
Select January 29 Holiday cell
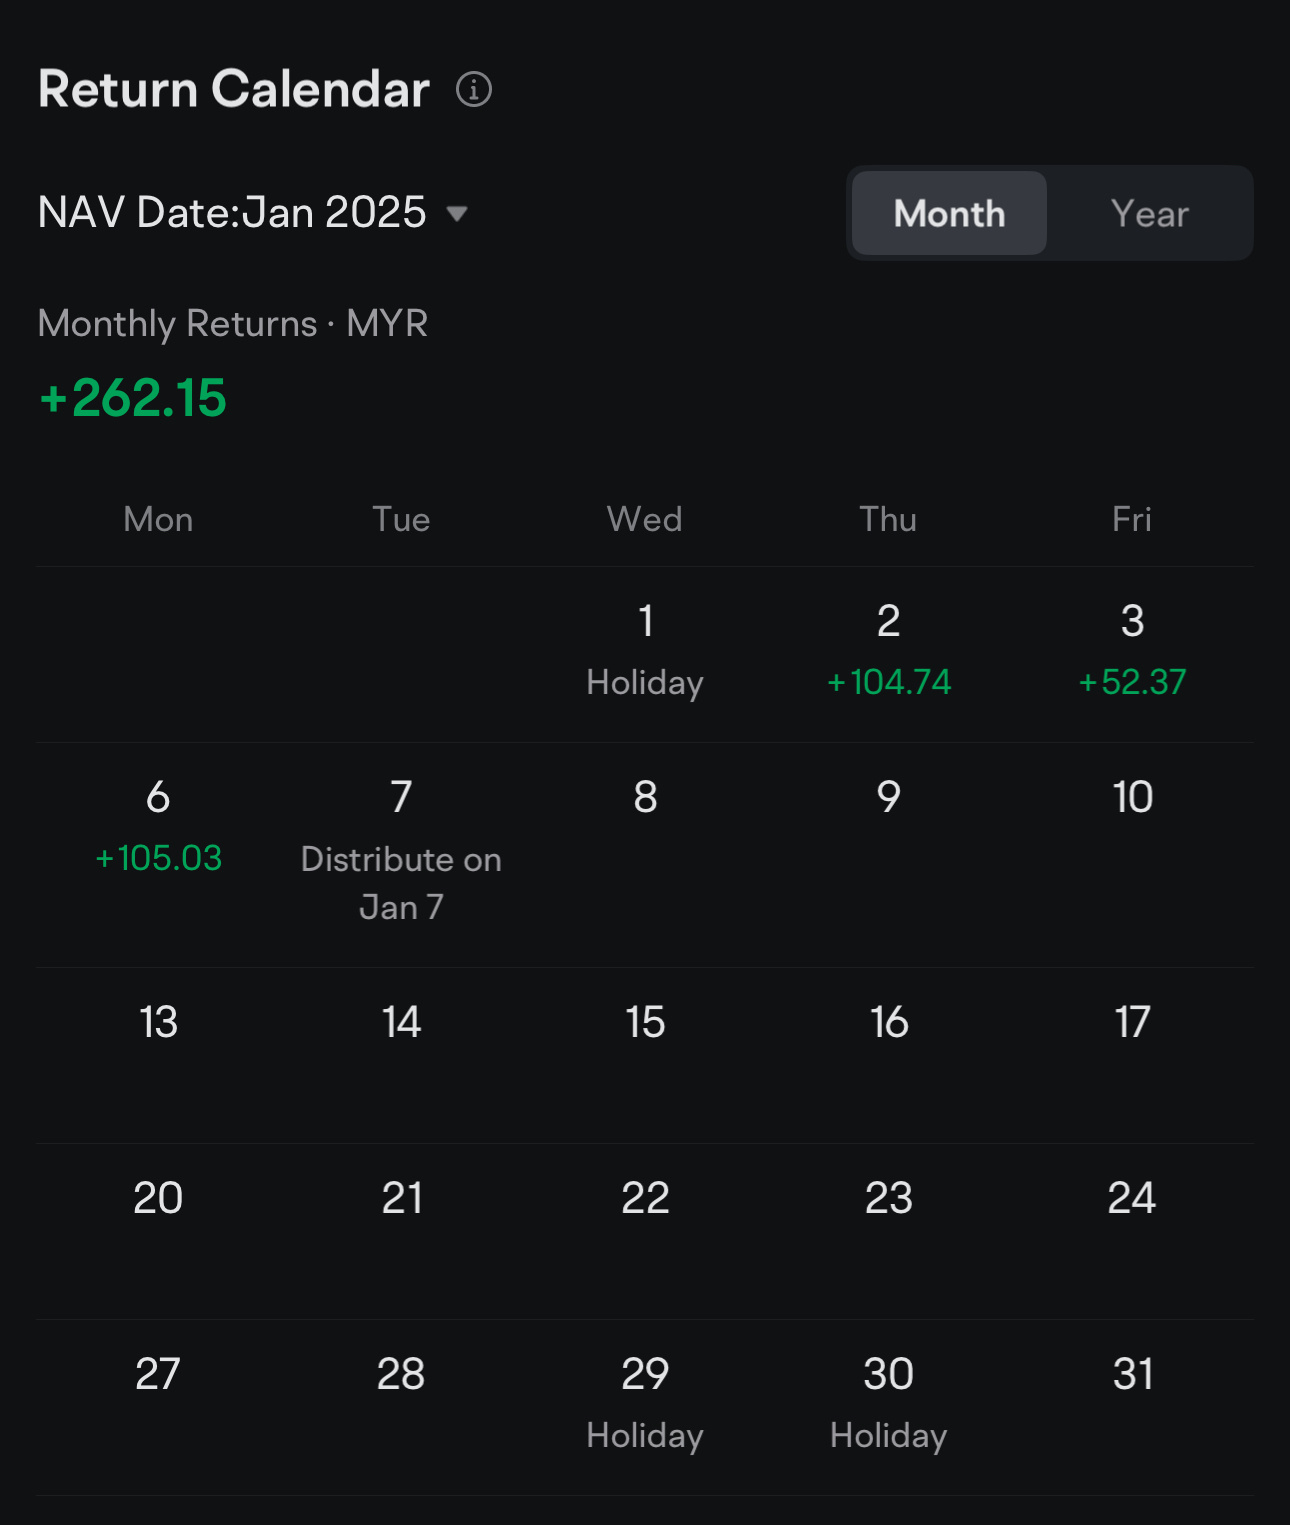coord(645,1407)
